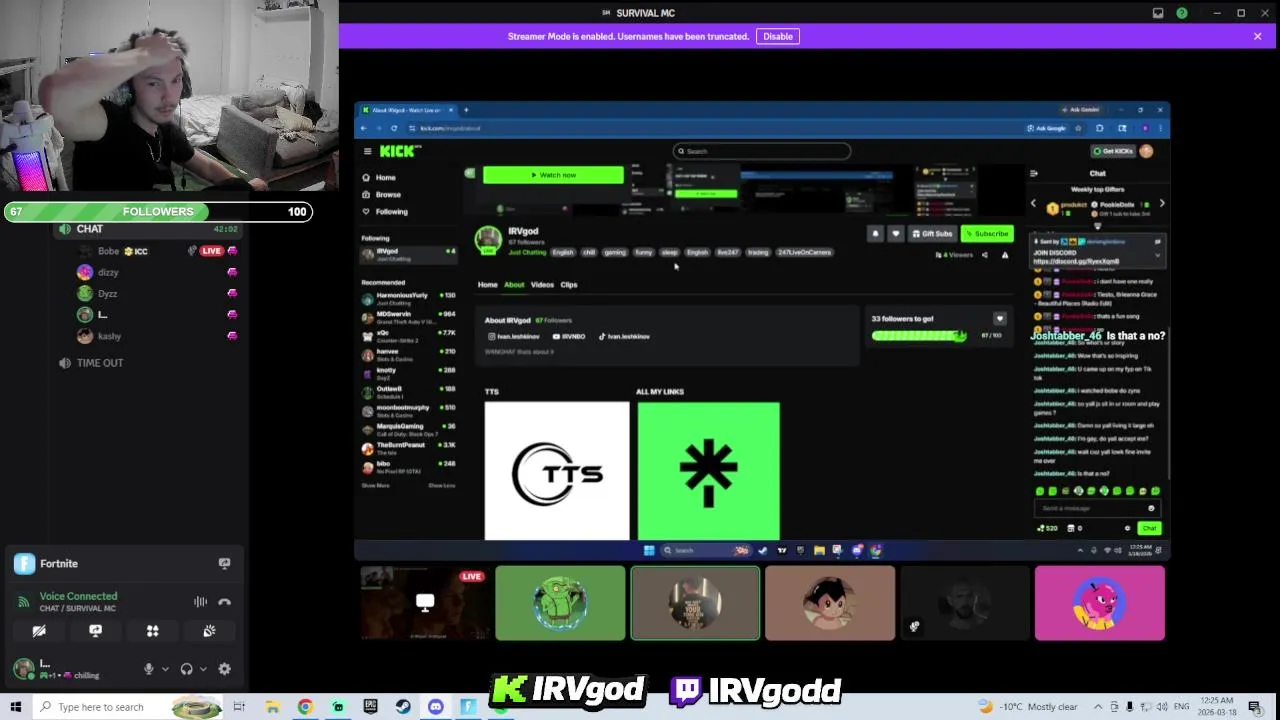Open emoji picker in chat input
This screenshot has height=720, width=1280.
click(x=1151, y=508)
